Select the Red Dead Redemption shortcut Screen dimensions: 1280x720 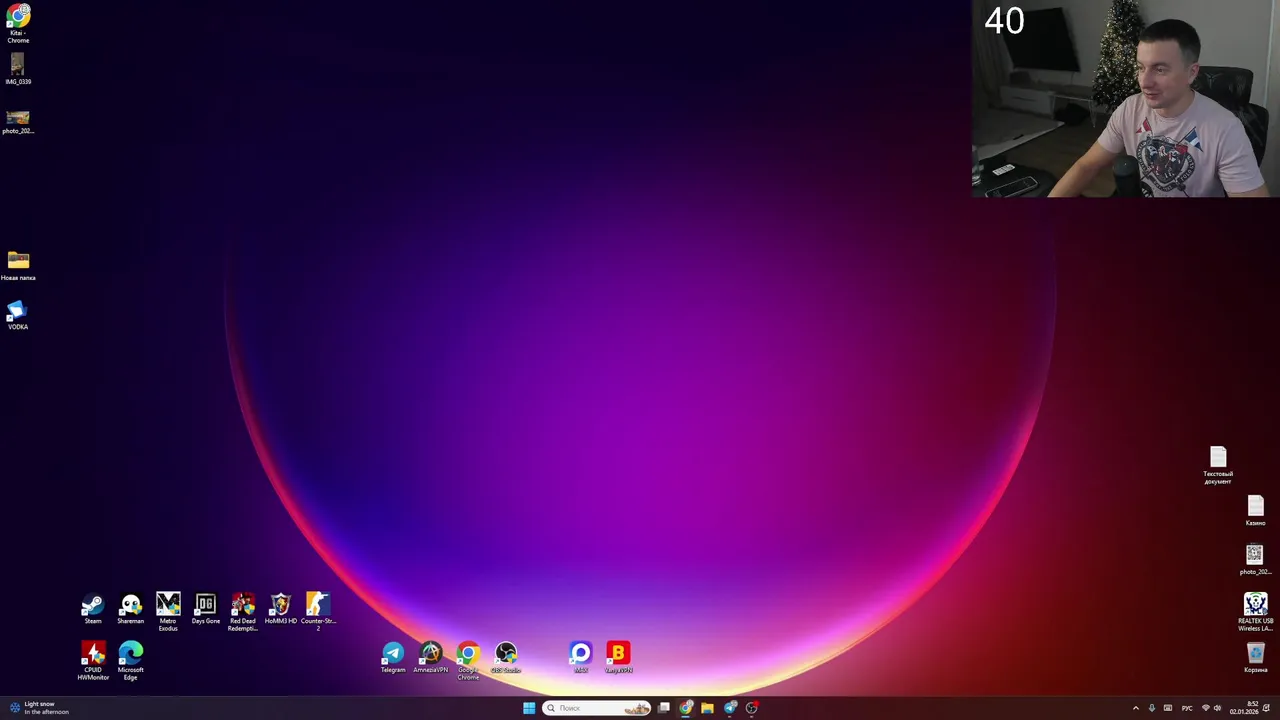click(243, 612)
